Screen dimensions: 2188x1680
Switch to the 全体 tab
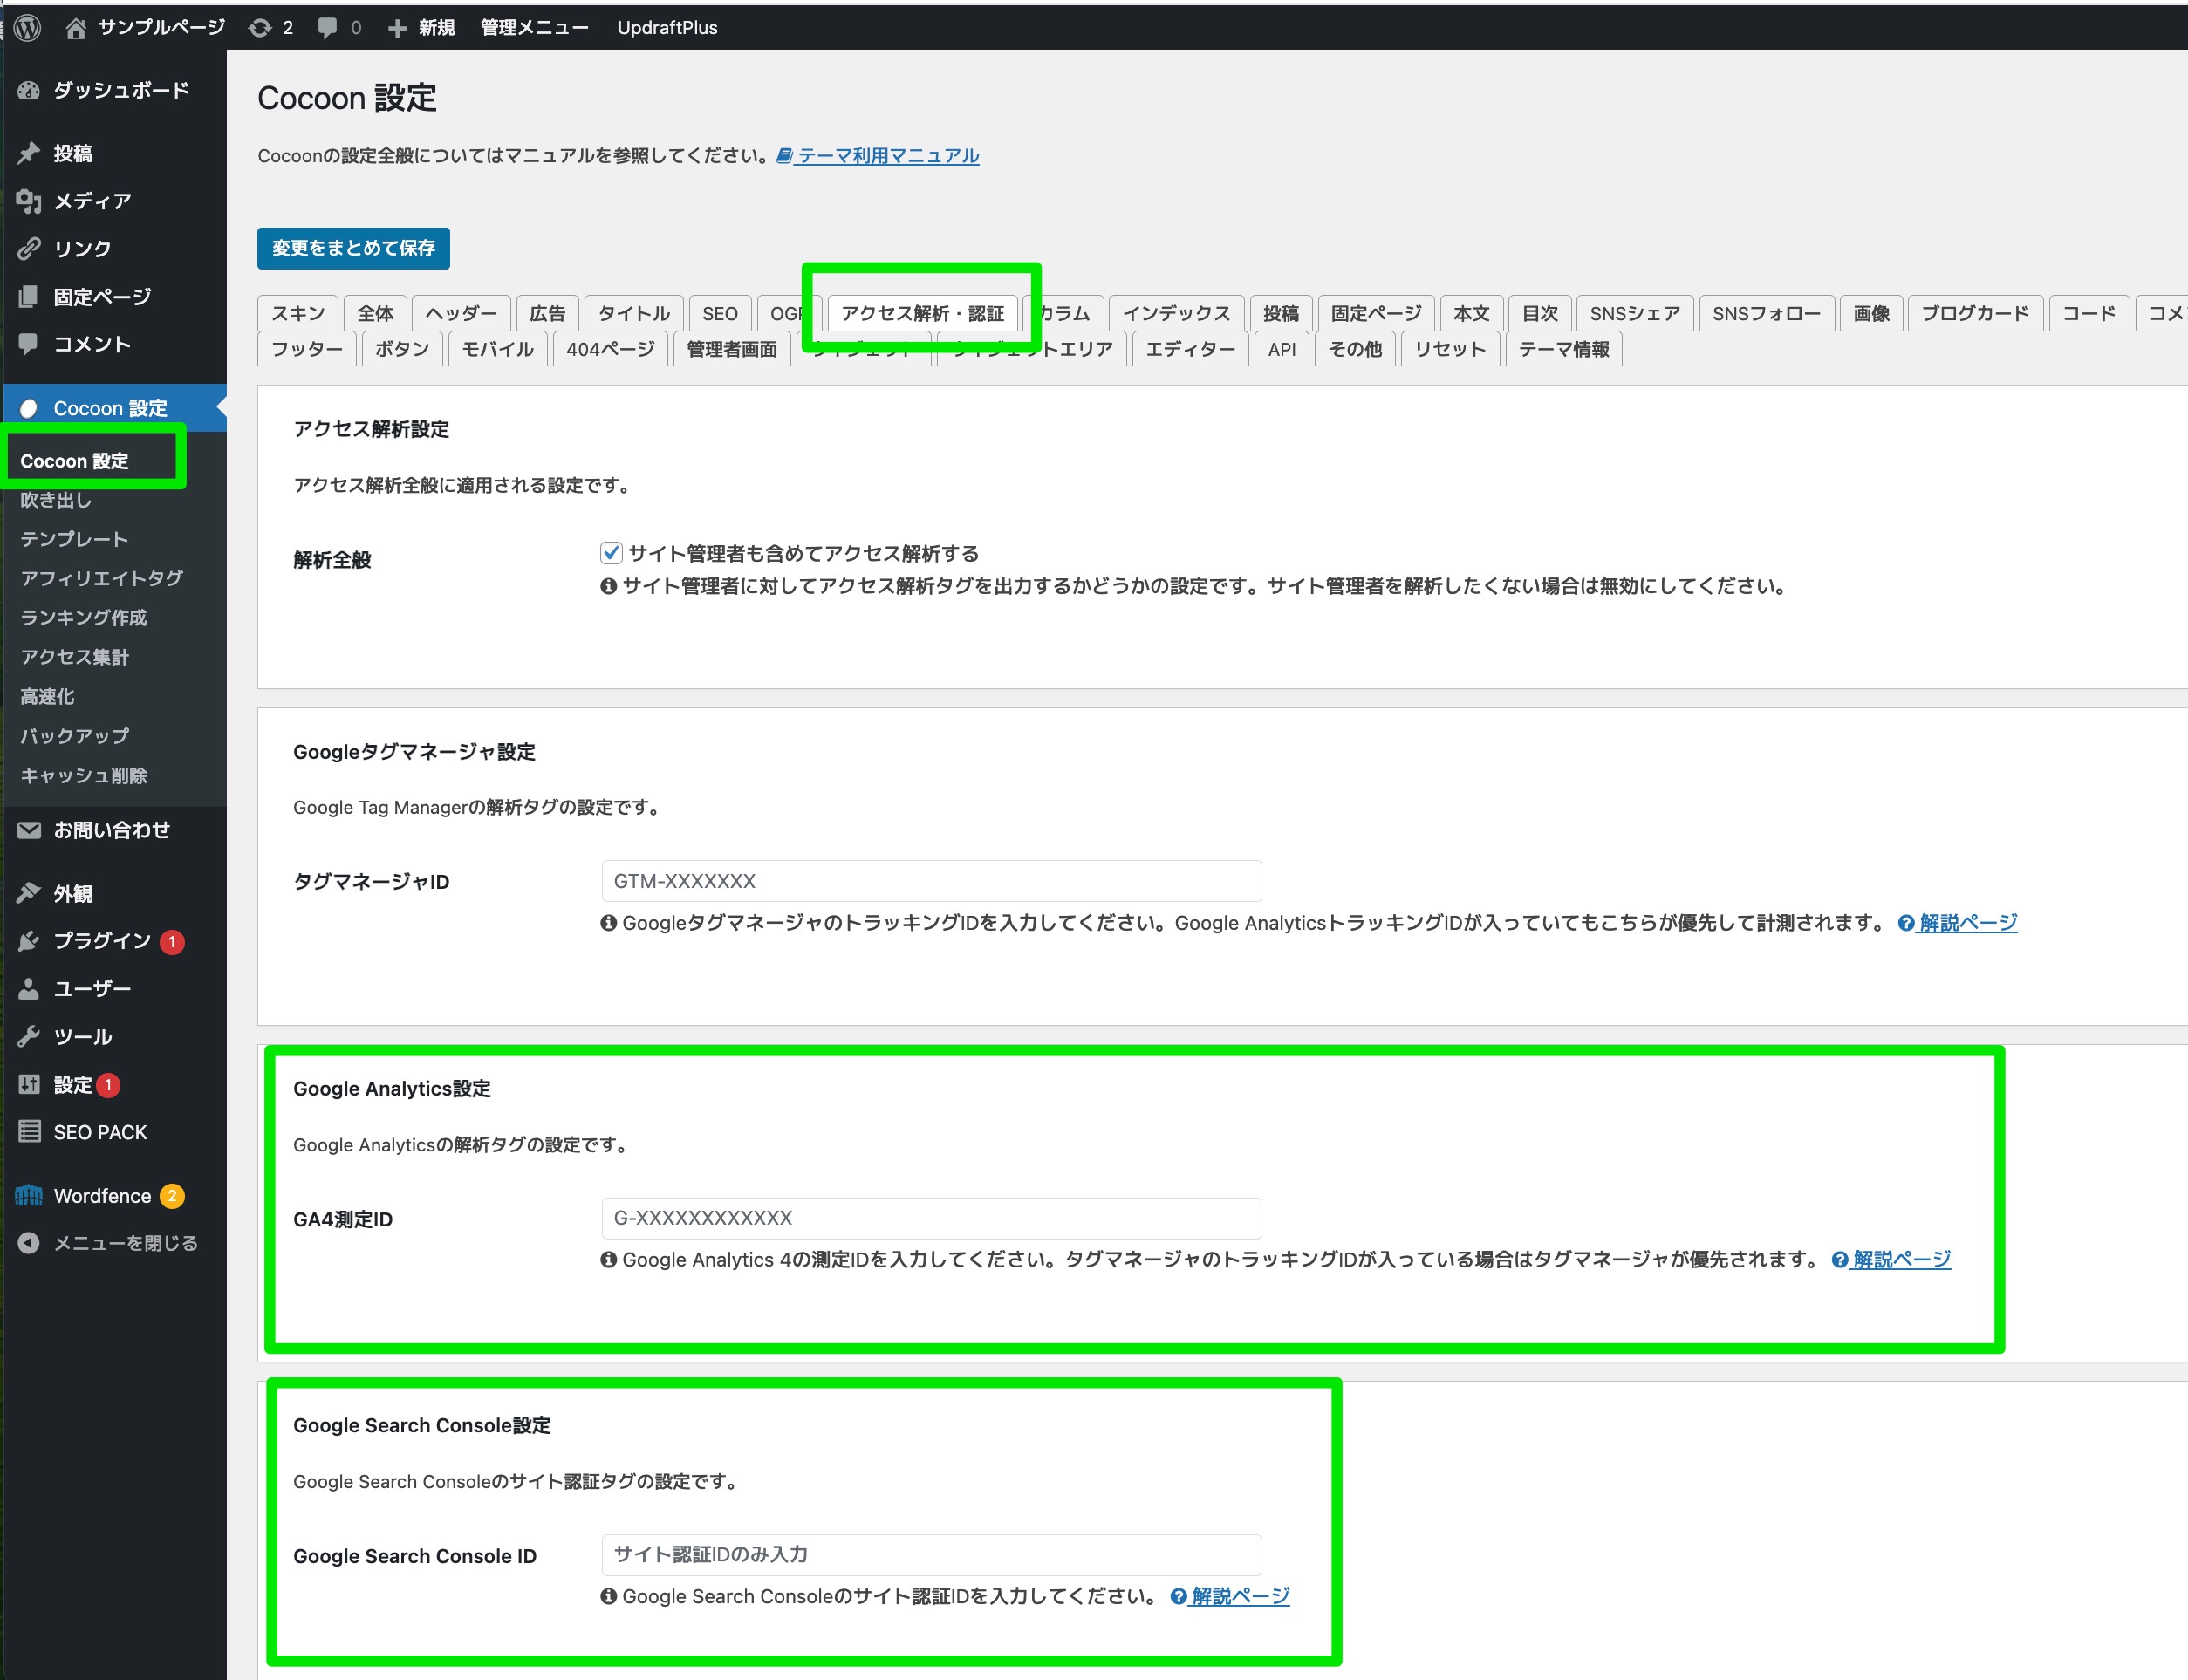pyautogui.click(x=375, y=314)
